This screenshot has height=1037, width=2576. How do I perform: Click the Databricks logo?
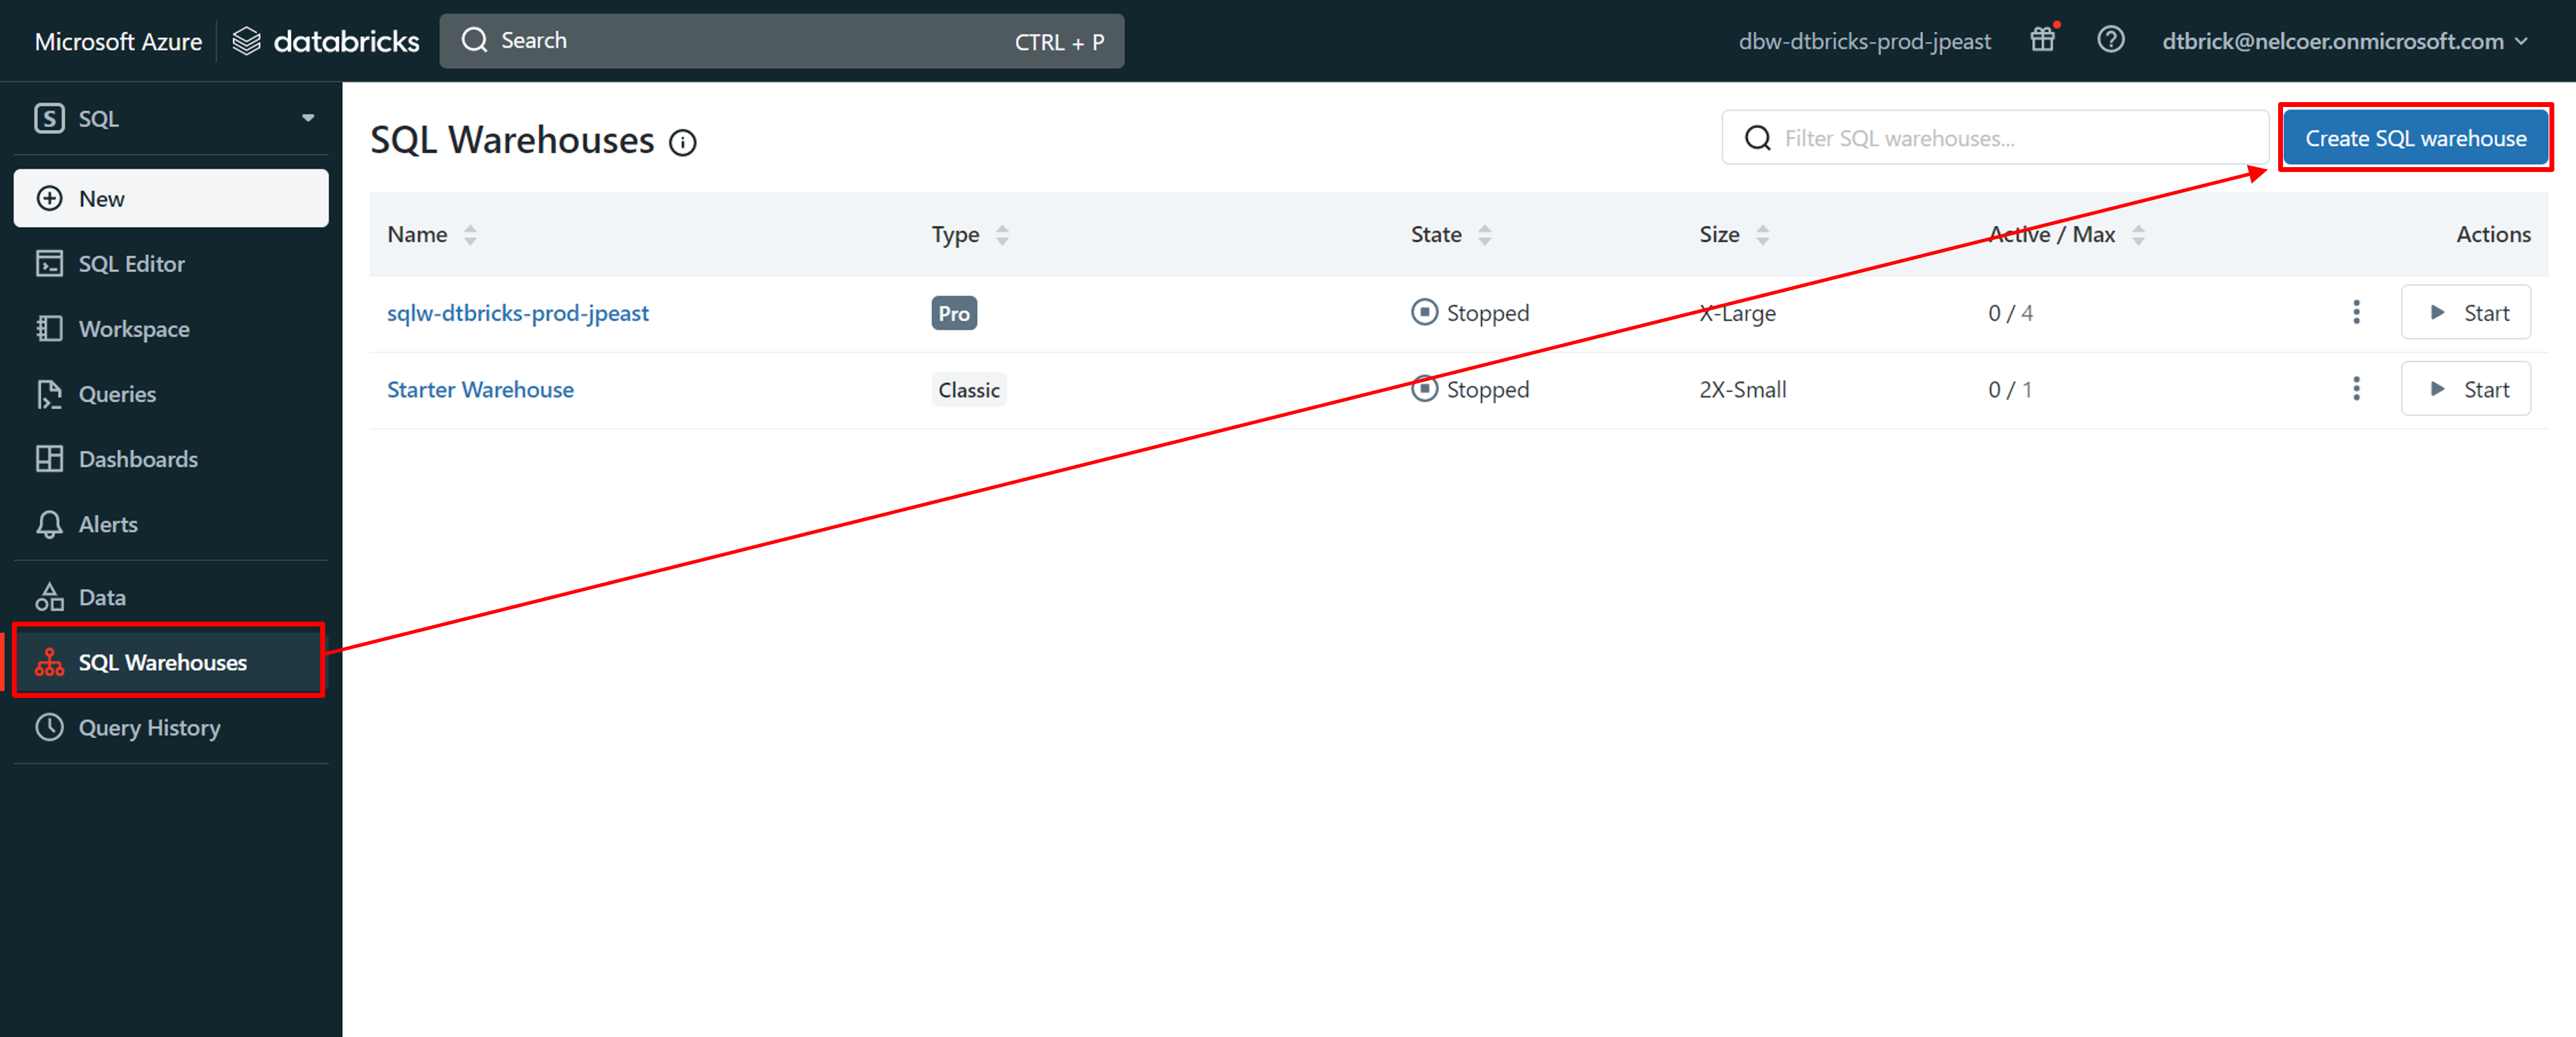[x=326, y=41]
